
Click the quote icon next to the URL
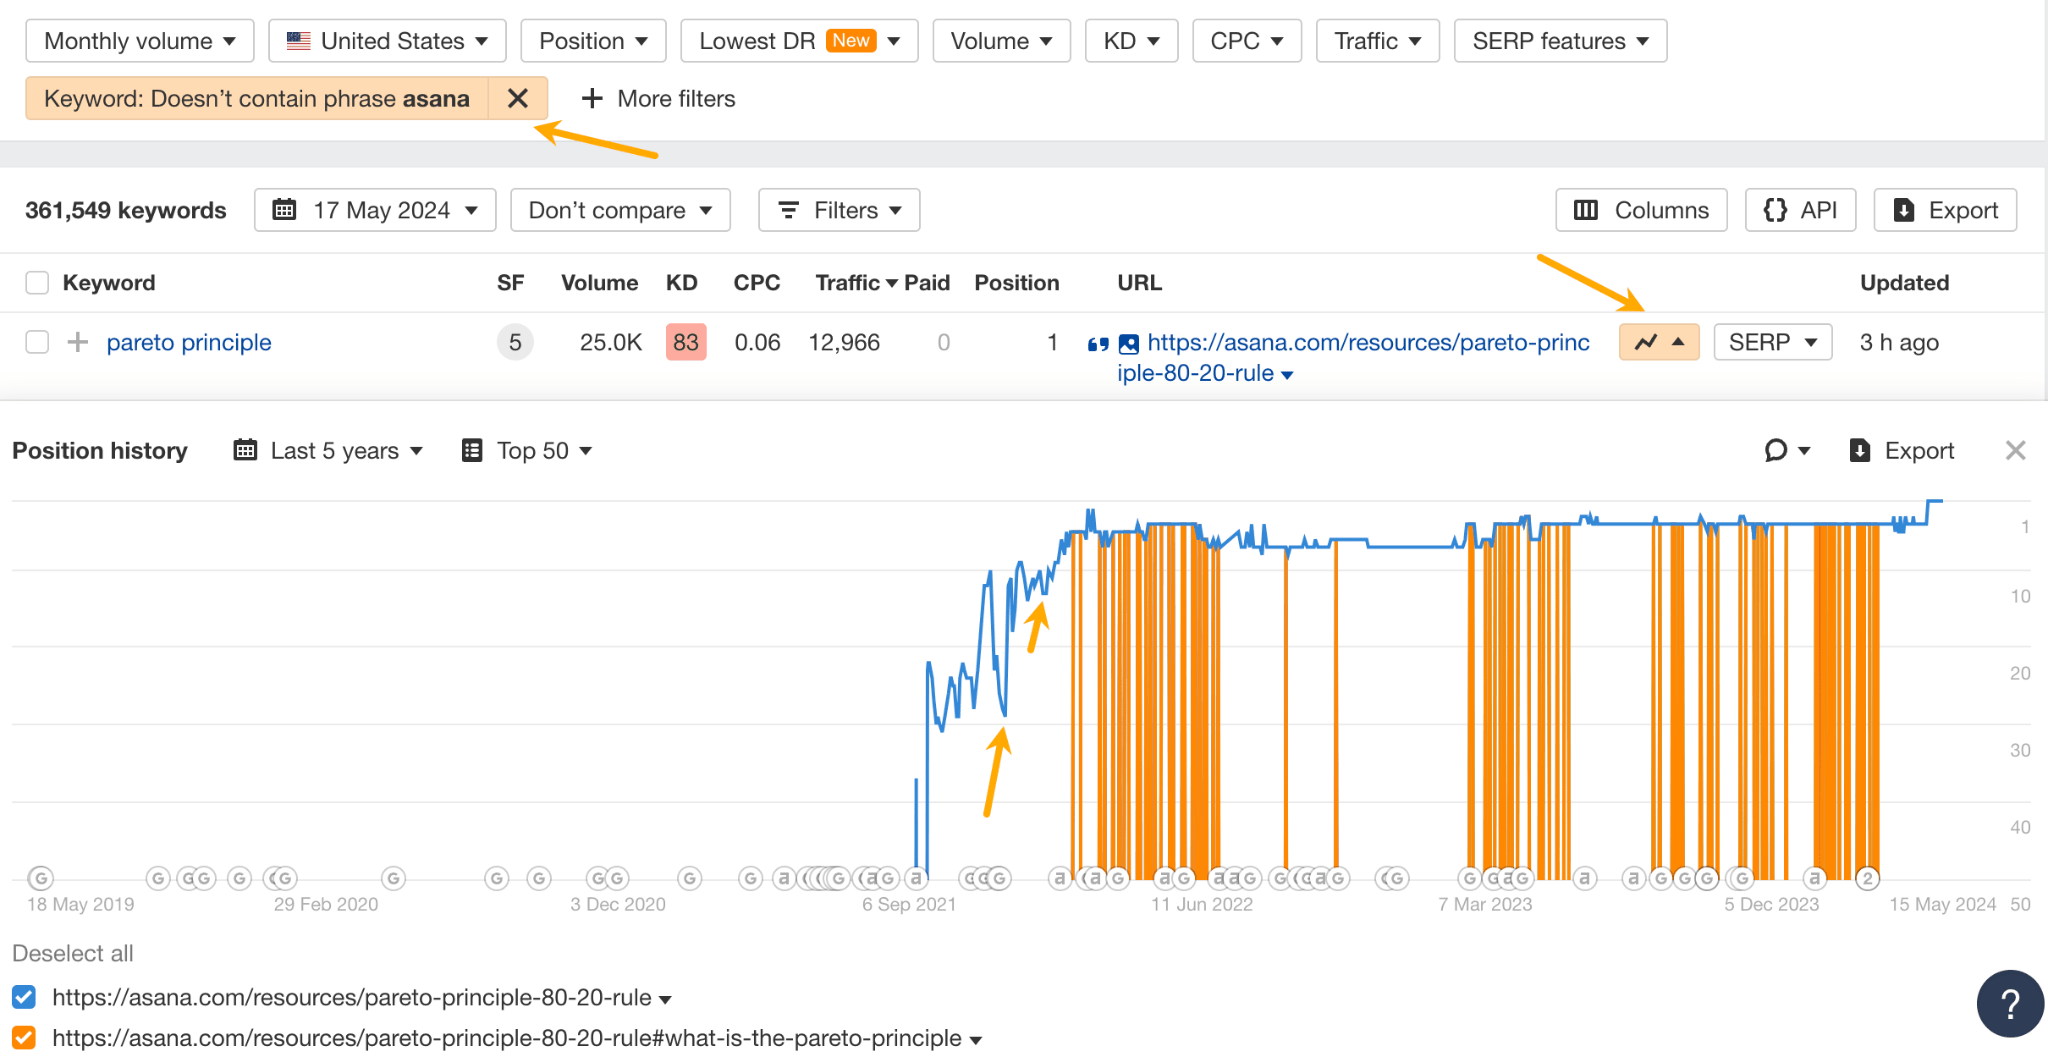tap(1097, 342)
